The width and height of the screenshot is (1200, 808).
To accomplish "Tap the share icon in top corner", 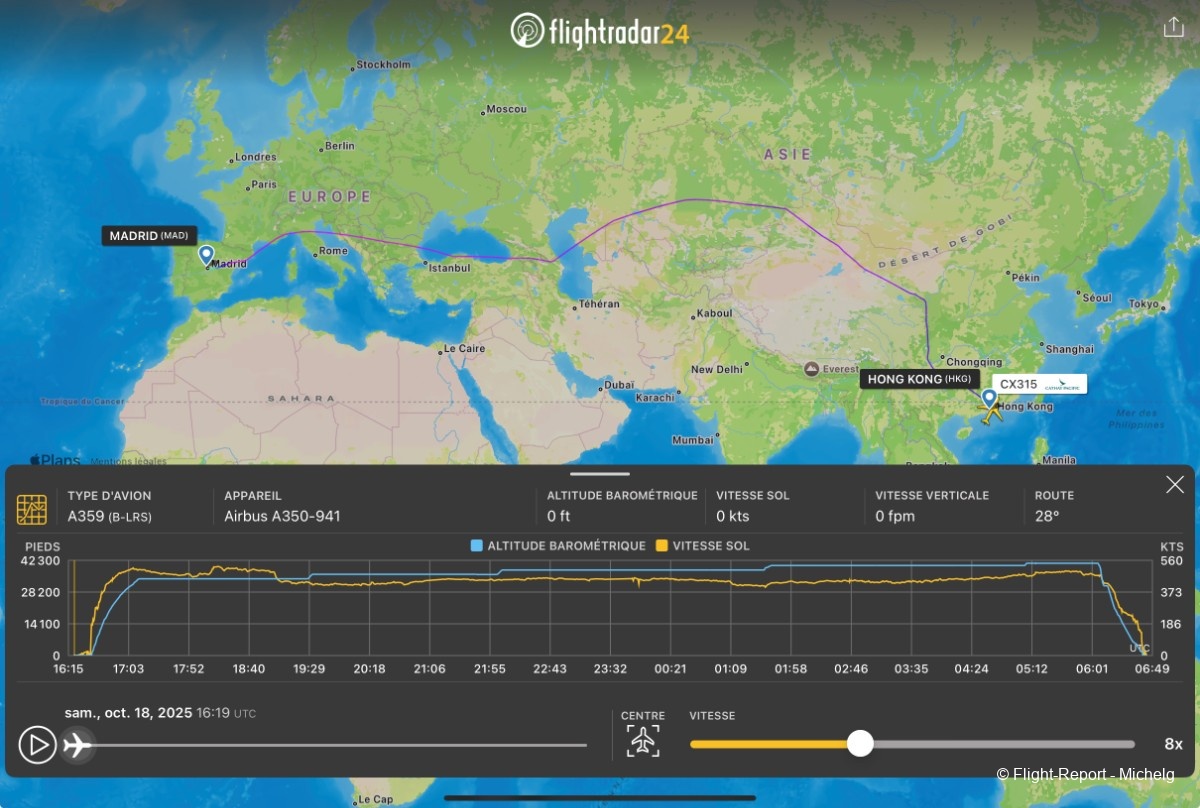I will (1173, 27).
